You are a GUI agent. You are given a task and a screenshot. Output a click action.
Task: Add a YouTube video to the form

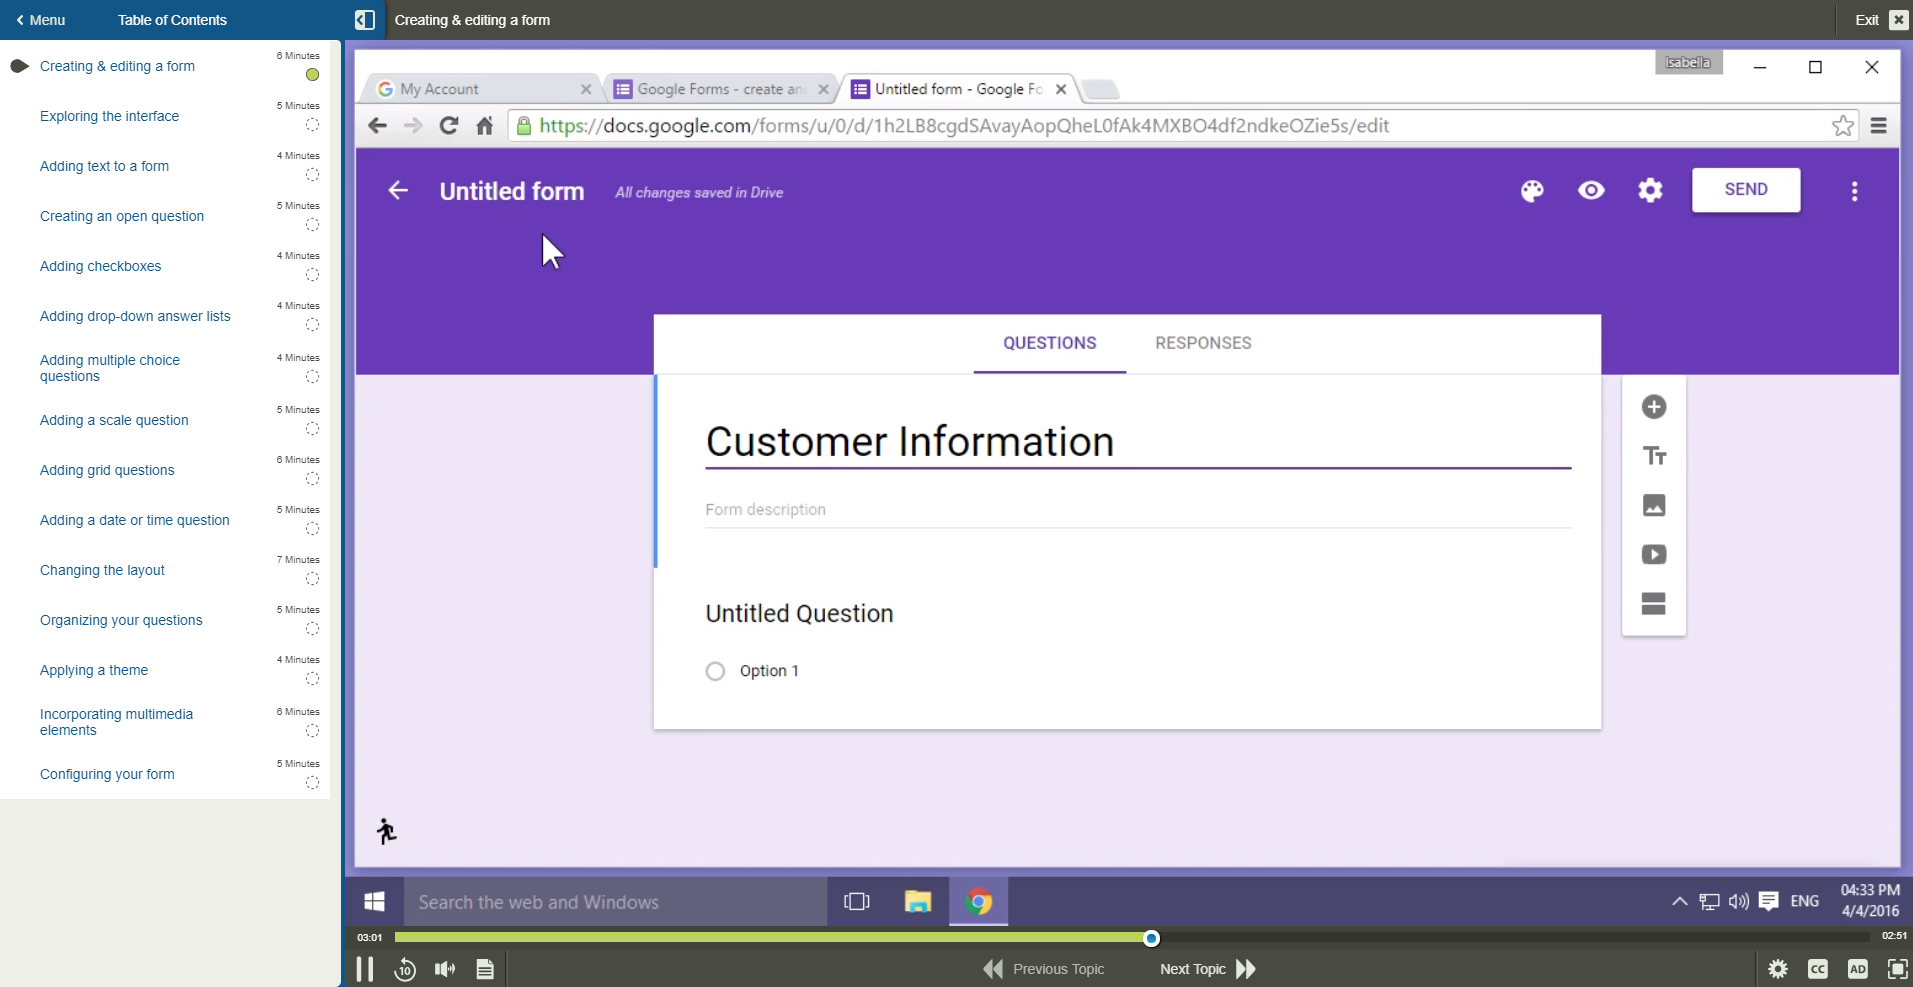(1654, 554)
